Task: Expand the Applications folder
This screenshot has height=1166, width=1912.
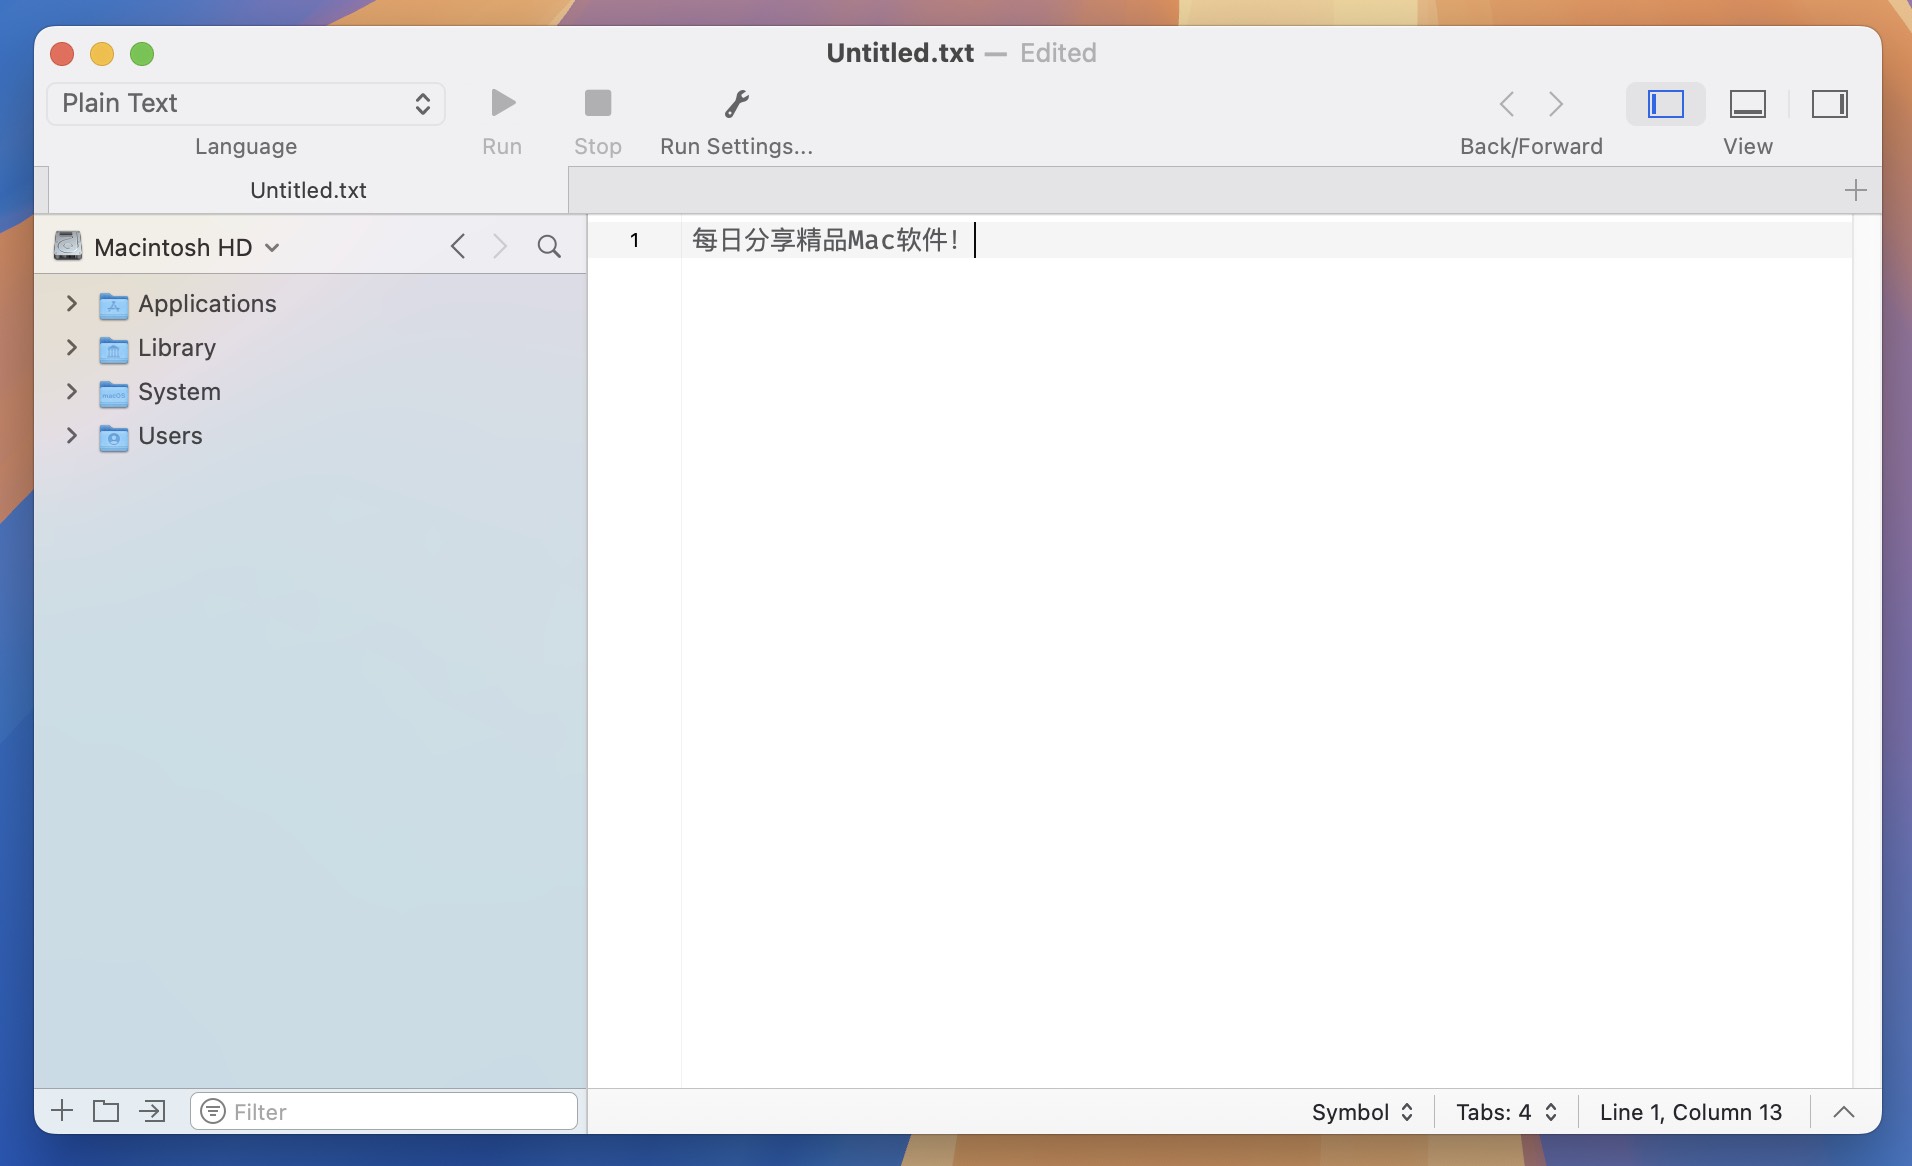Action: tap(71, 303)
